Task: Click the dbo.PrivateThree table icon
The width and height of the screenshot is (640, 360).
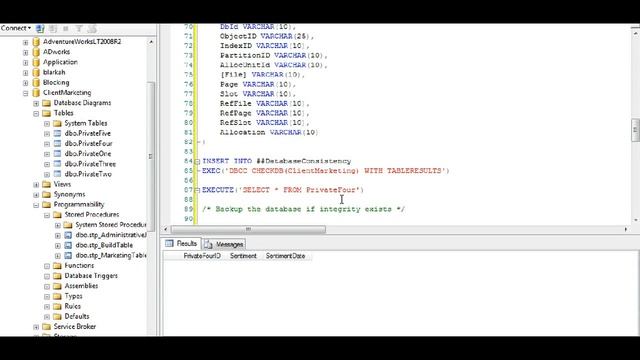Action: coord(58,164)
